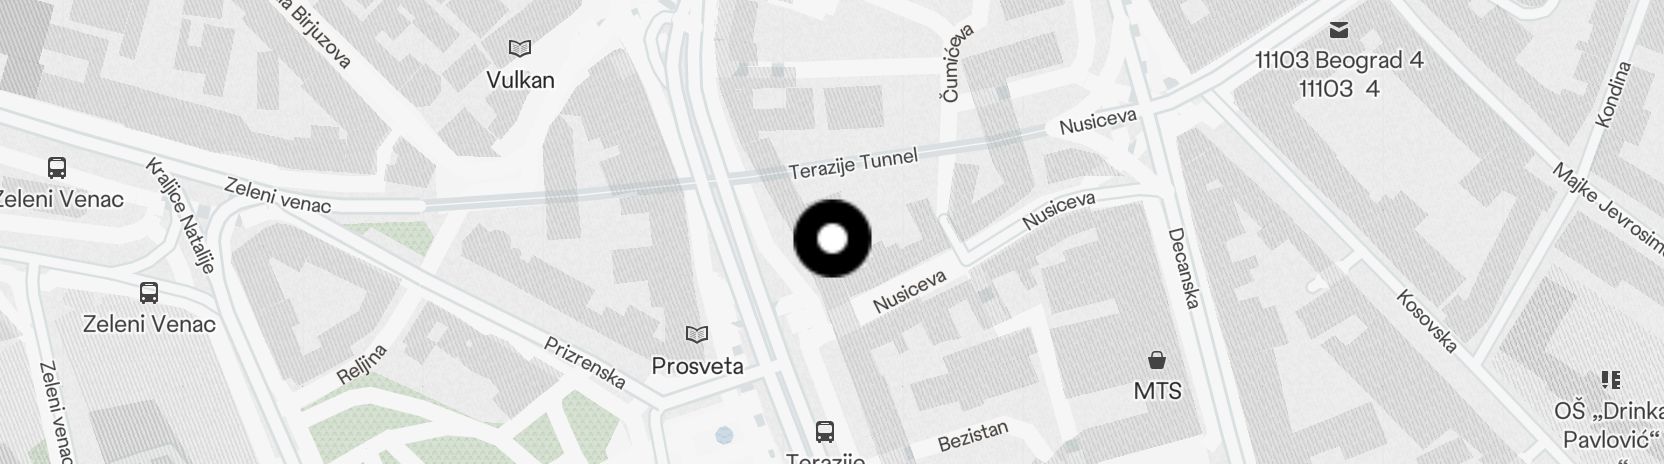The height and width of the screenshot is (464, 1664).
Task: Click the Terazije Tunnel label
Action: (x=853, y=160)
